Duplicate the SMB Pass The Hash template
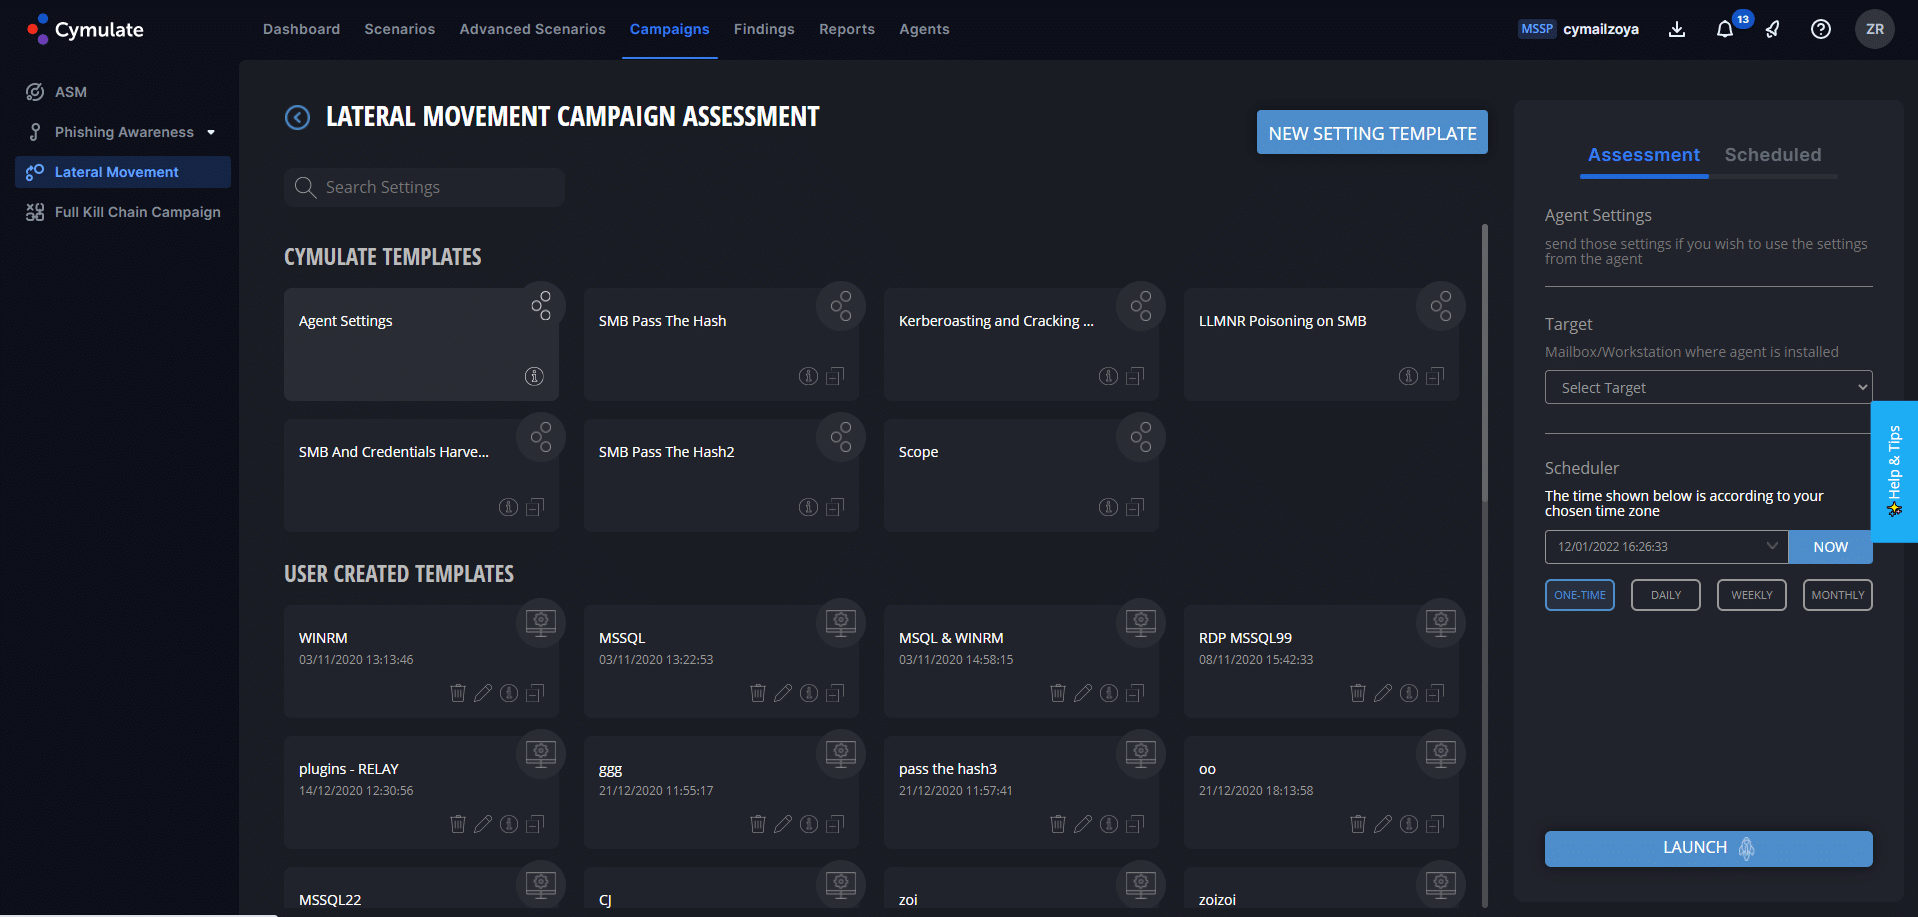Image resolution: width=1918 pixels, height=917 pixels. (x=835, y=376)
